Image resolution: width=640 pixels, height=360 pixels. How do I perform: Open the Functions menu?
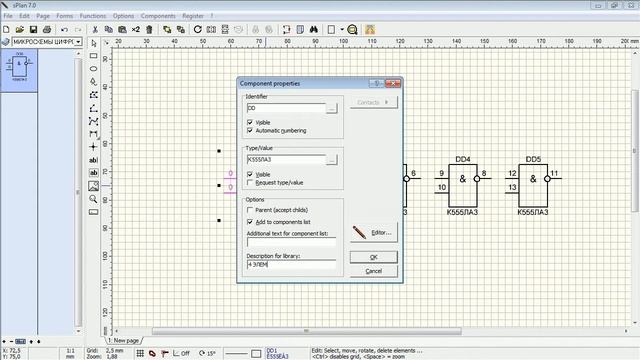[93, 16]
